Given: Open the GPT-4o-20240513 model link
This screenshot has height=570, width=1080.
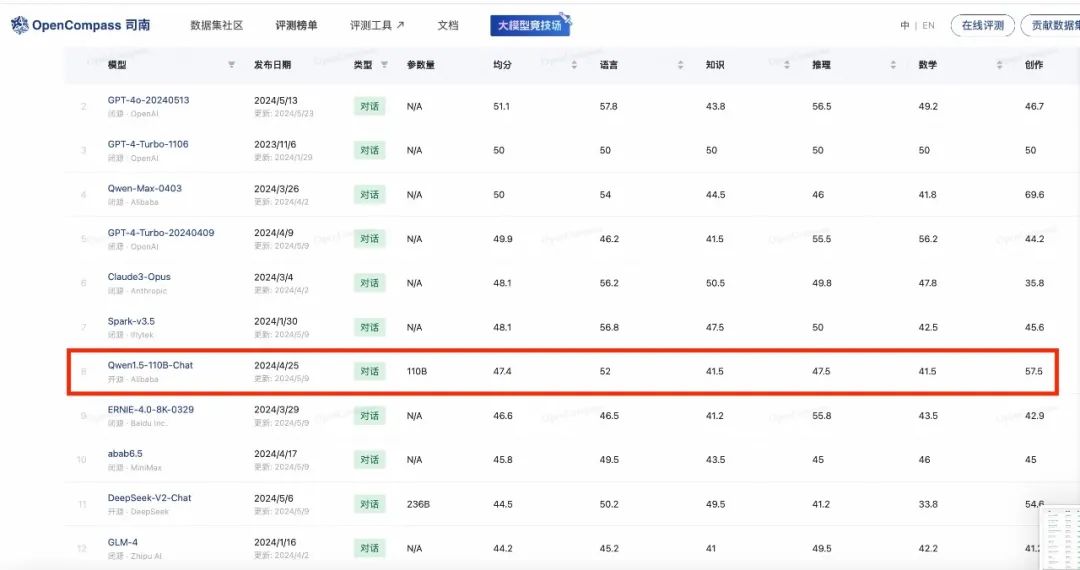Looking at the screenshot, I should click(148, 100).
